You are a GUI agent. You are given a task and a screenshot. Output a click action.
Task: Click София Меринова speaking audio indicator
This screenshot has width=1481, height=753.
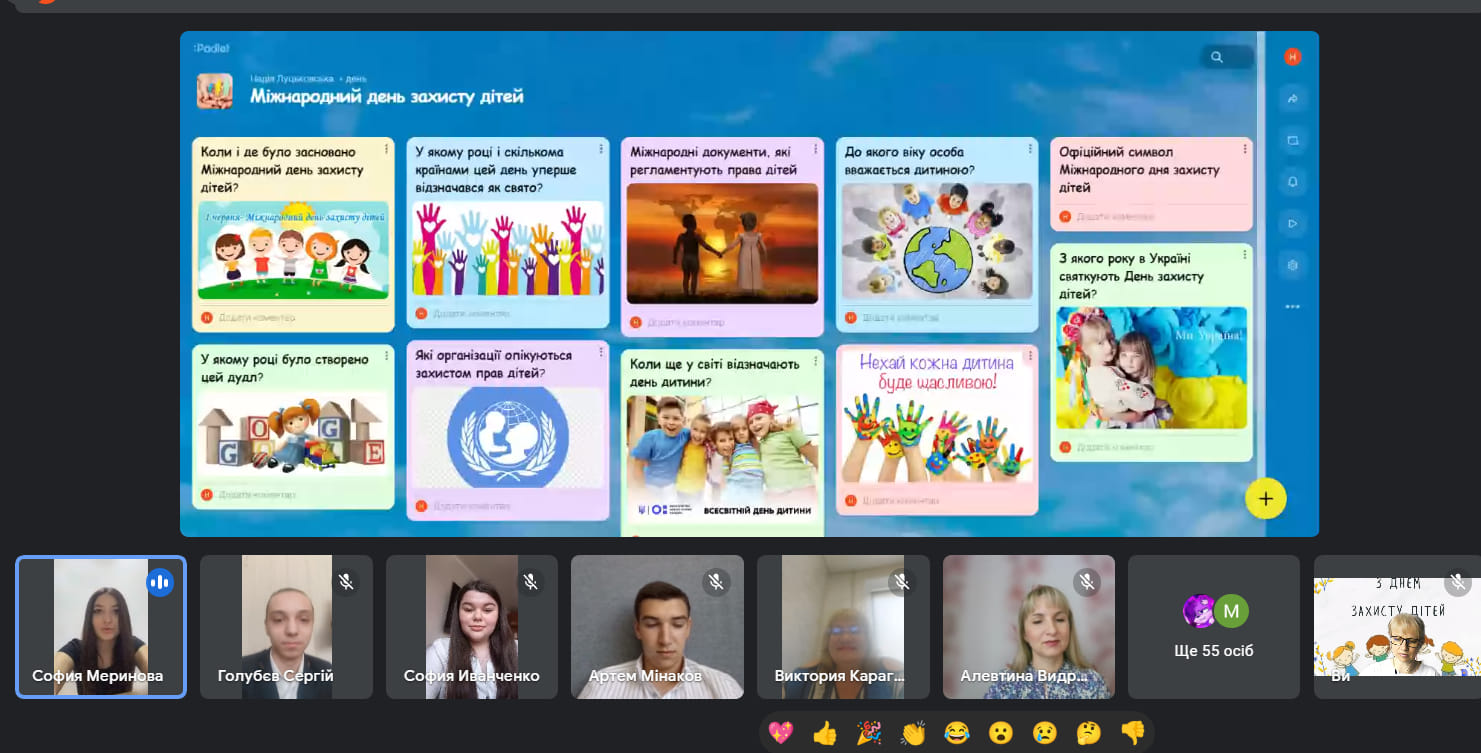coord(160,582)
